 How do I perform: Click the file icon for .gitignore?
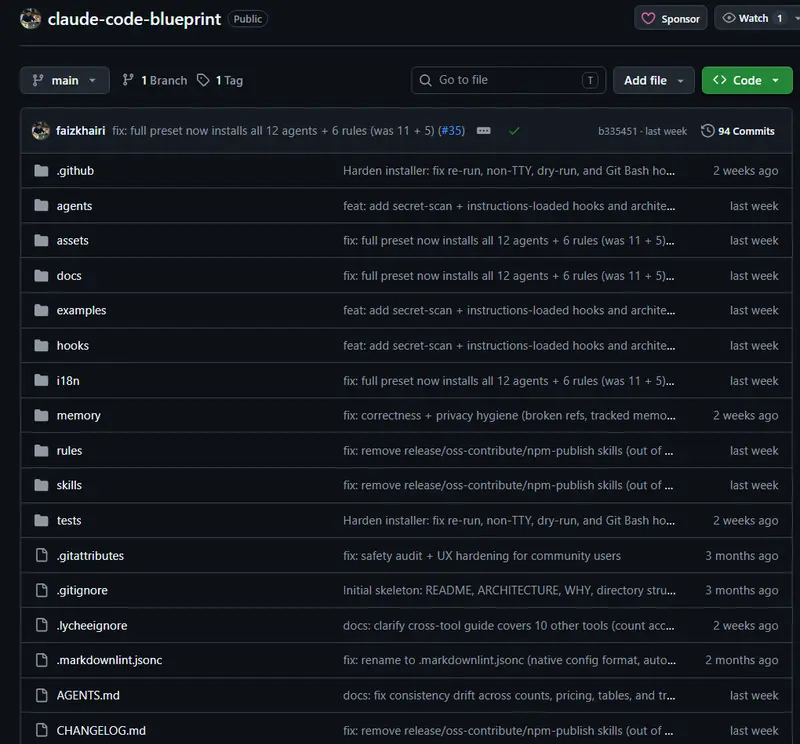(x=41, y=590)
